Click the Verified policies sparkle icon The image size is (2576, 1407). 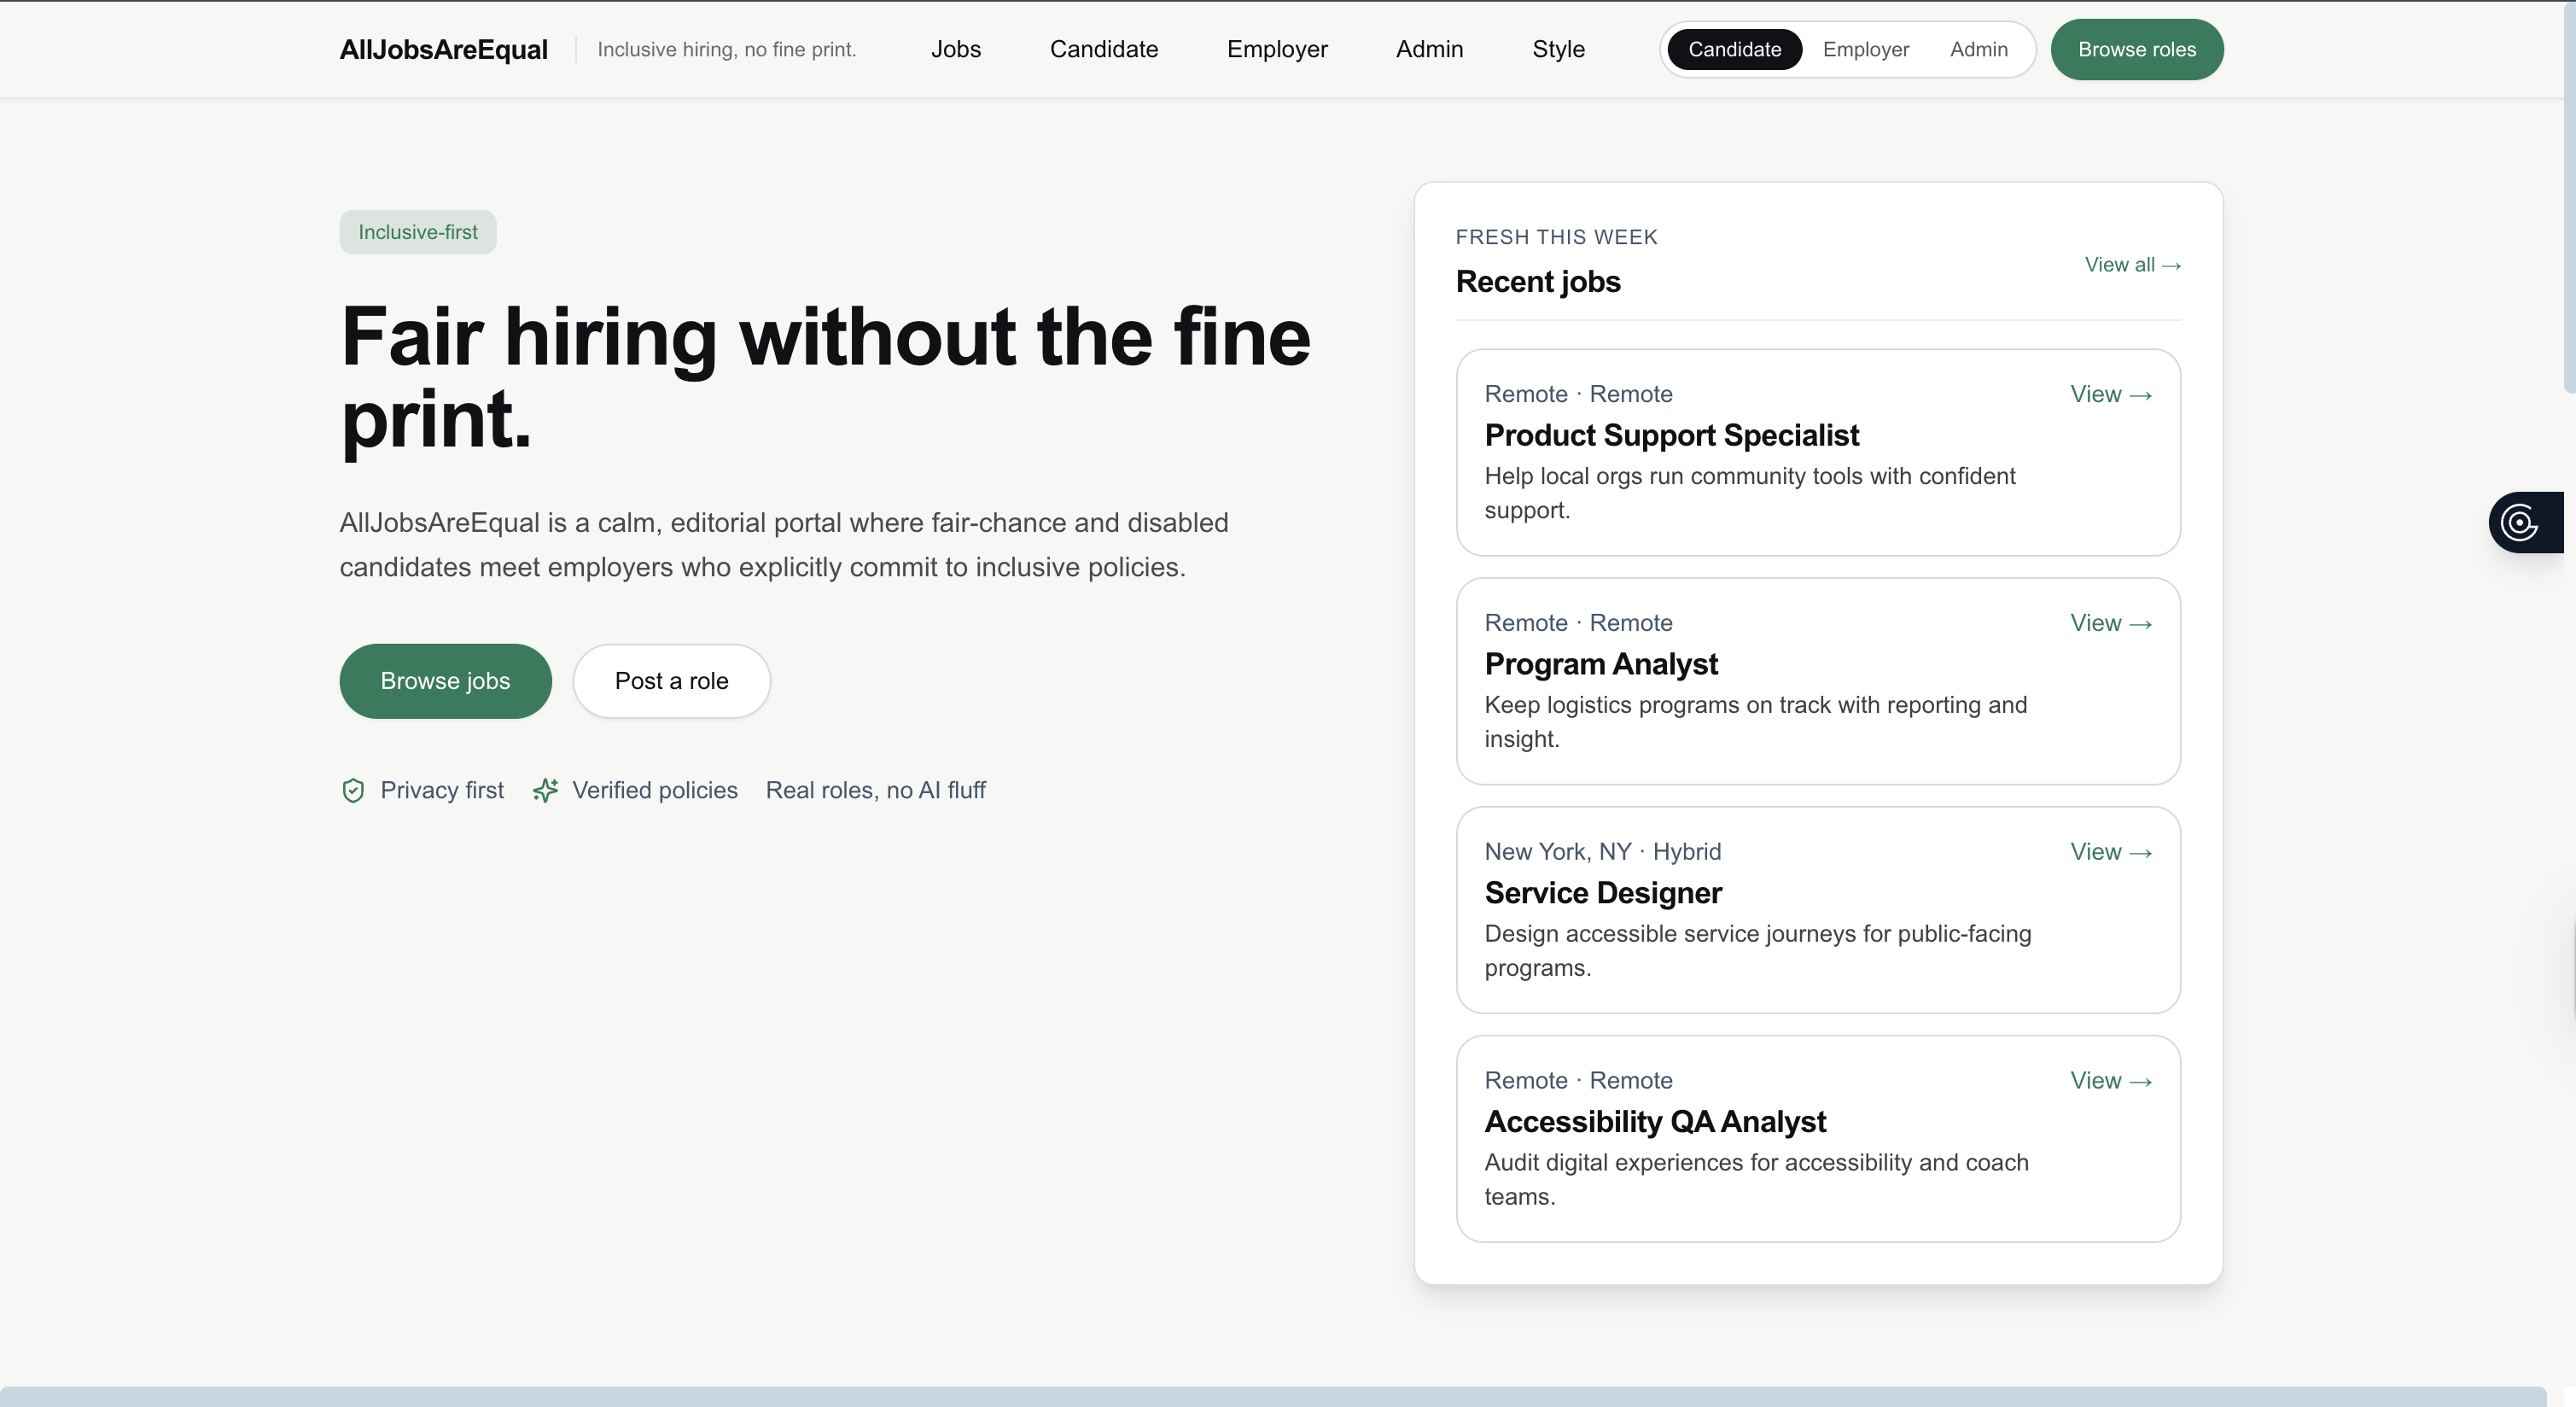point(545,791)
